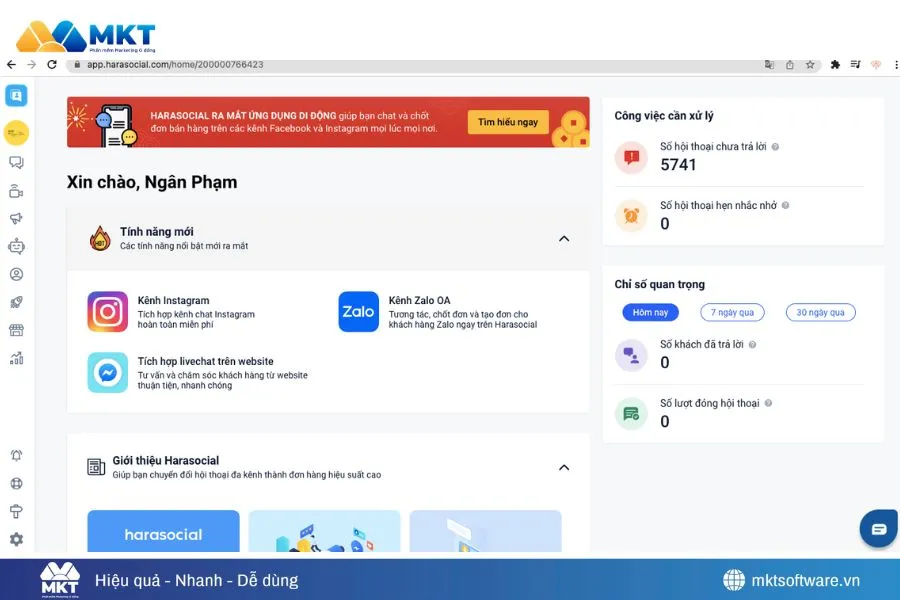The width and height of the screenshot is (900, 600).
Task: Collapse the Tính năng mới section
Action: [564, 238]
